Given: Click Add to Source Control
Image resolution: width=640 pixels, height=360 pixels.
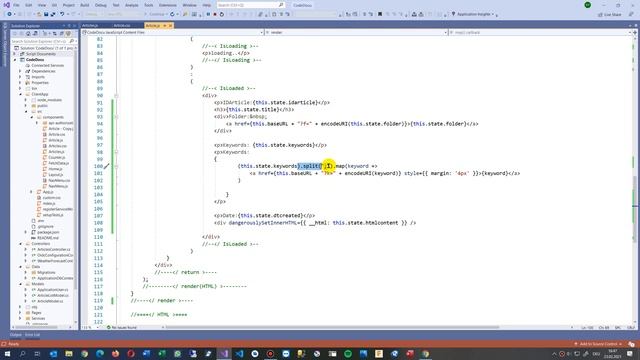Looking at the screenshot, I should pyautogui.click(x=598, y=344).
